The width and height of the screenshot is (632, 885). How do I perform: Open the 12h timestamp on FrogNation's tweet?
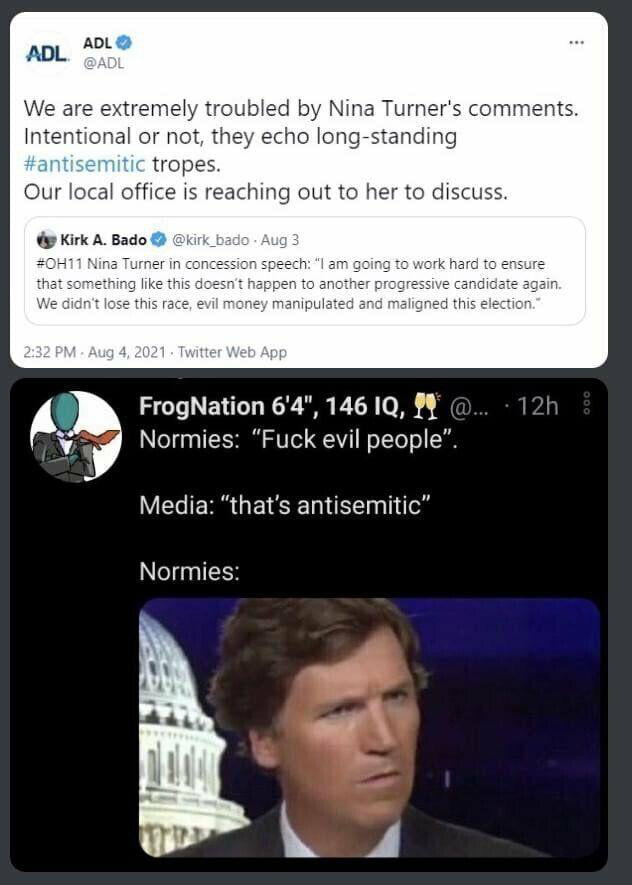[538, 408]
